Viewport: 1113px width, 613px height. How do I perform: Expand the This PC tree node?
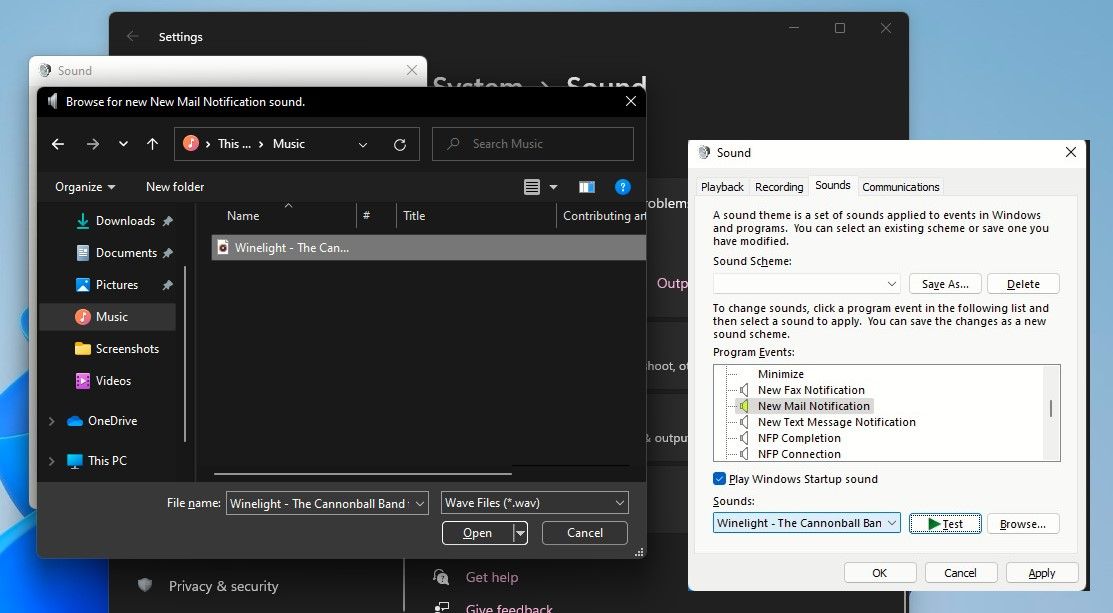[x=51, y=460]
